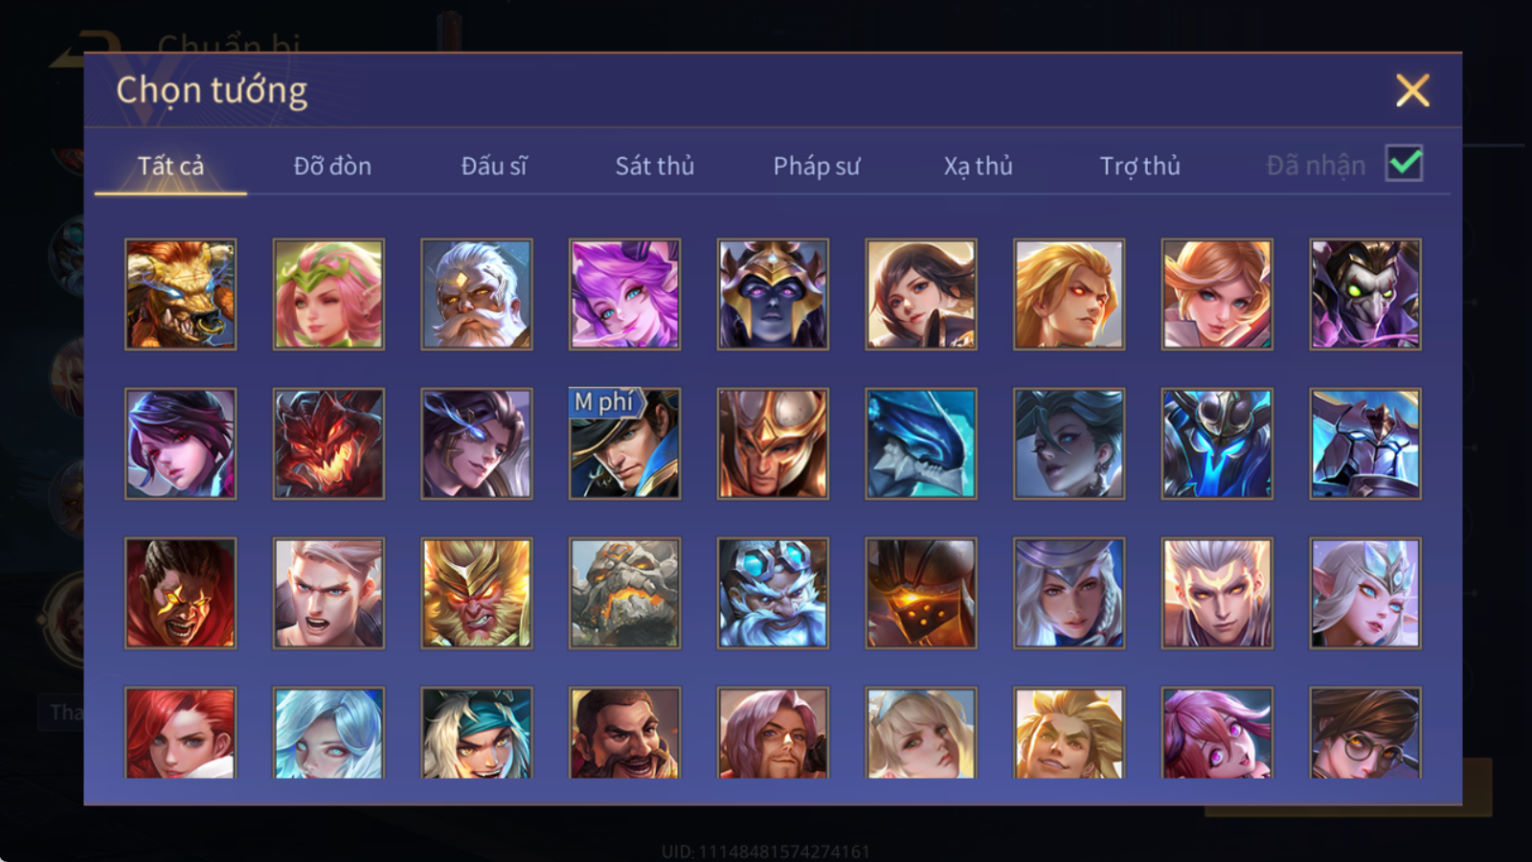This screenshot has height=862, width=1532.
Task: Open the Sát thủ tab
Action: 655,166
